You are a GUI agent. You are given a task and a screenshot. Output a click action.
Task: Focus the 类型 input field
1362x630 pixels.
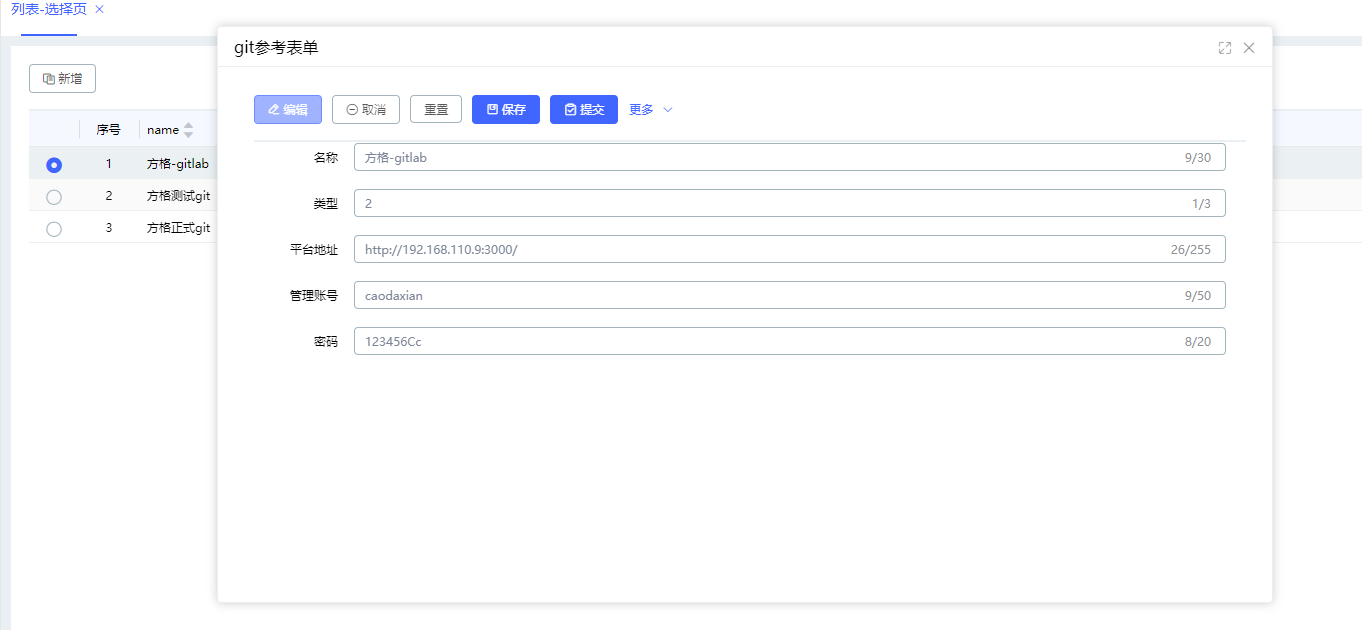pyautogui.click(x=790, y=203)
